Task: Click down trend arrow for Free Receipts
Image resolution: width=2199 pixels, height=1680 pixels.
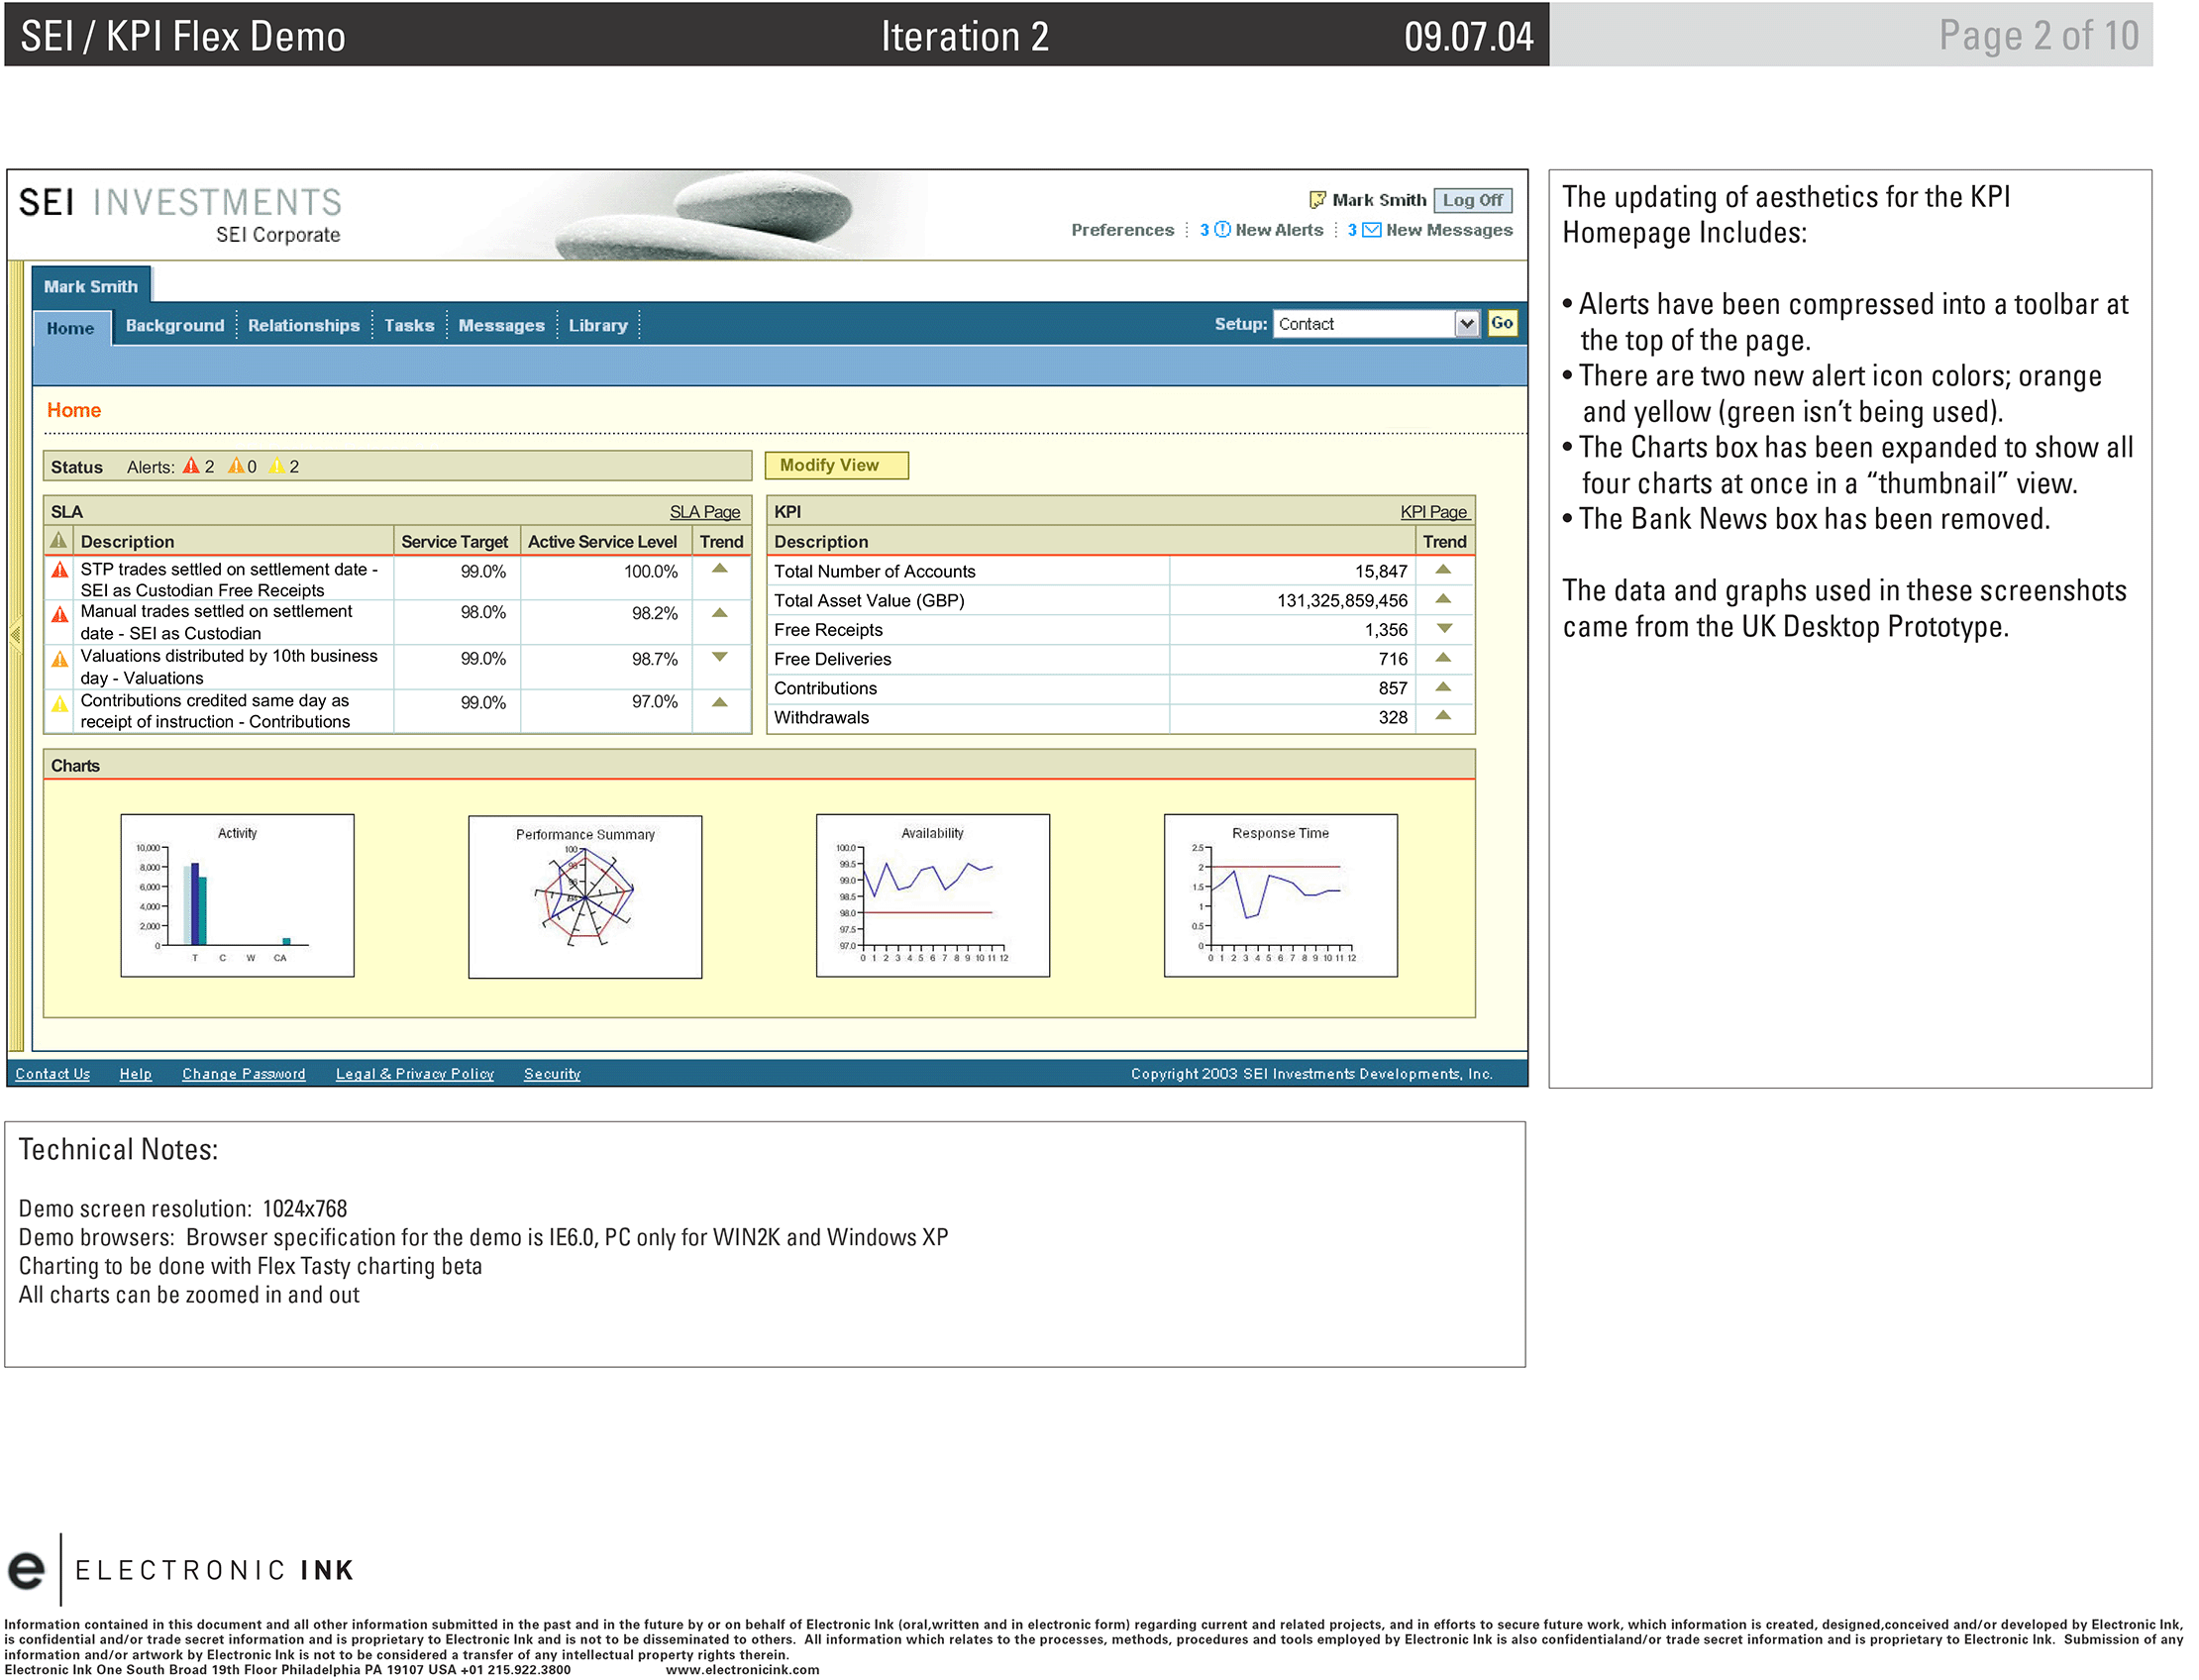Action: coord(1443,629)
